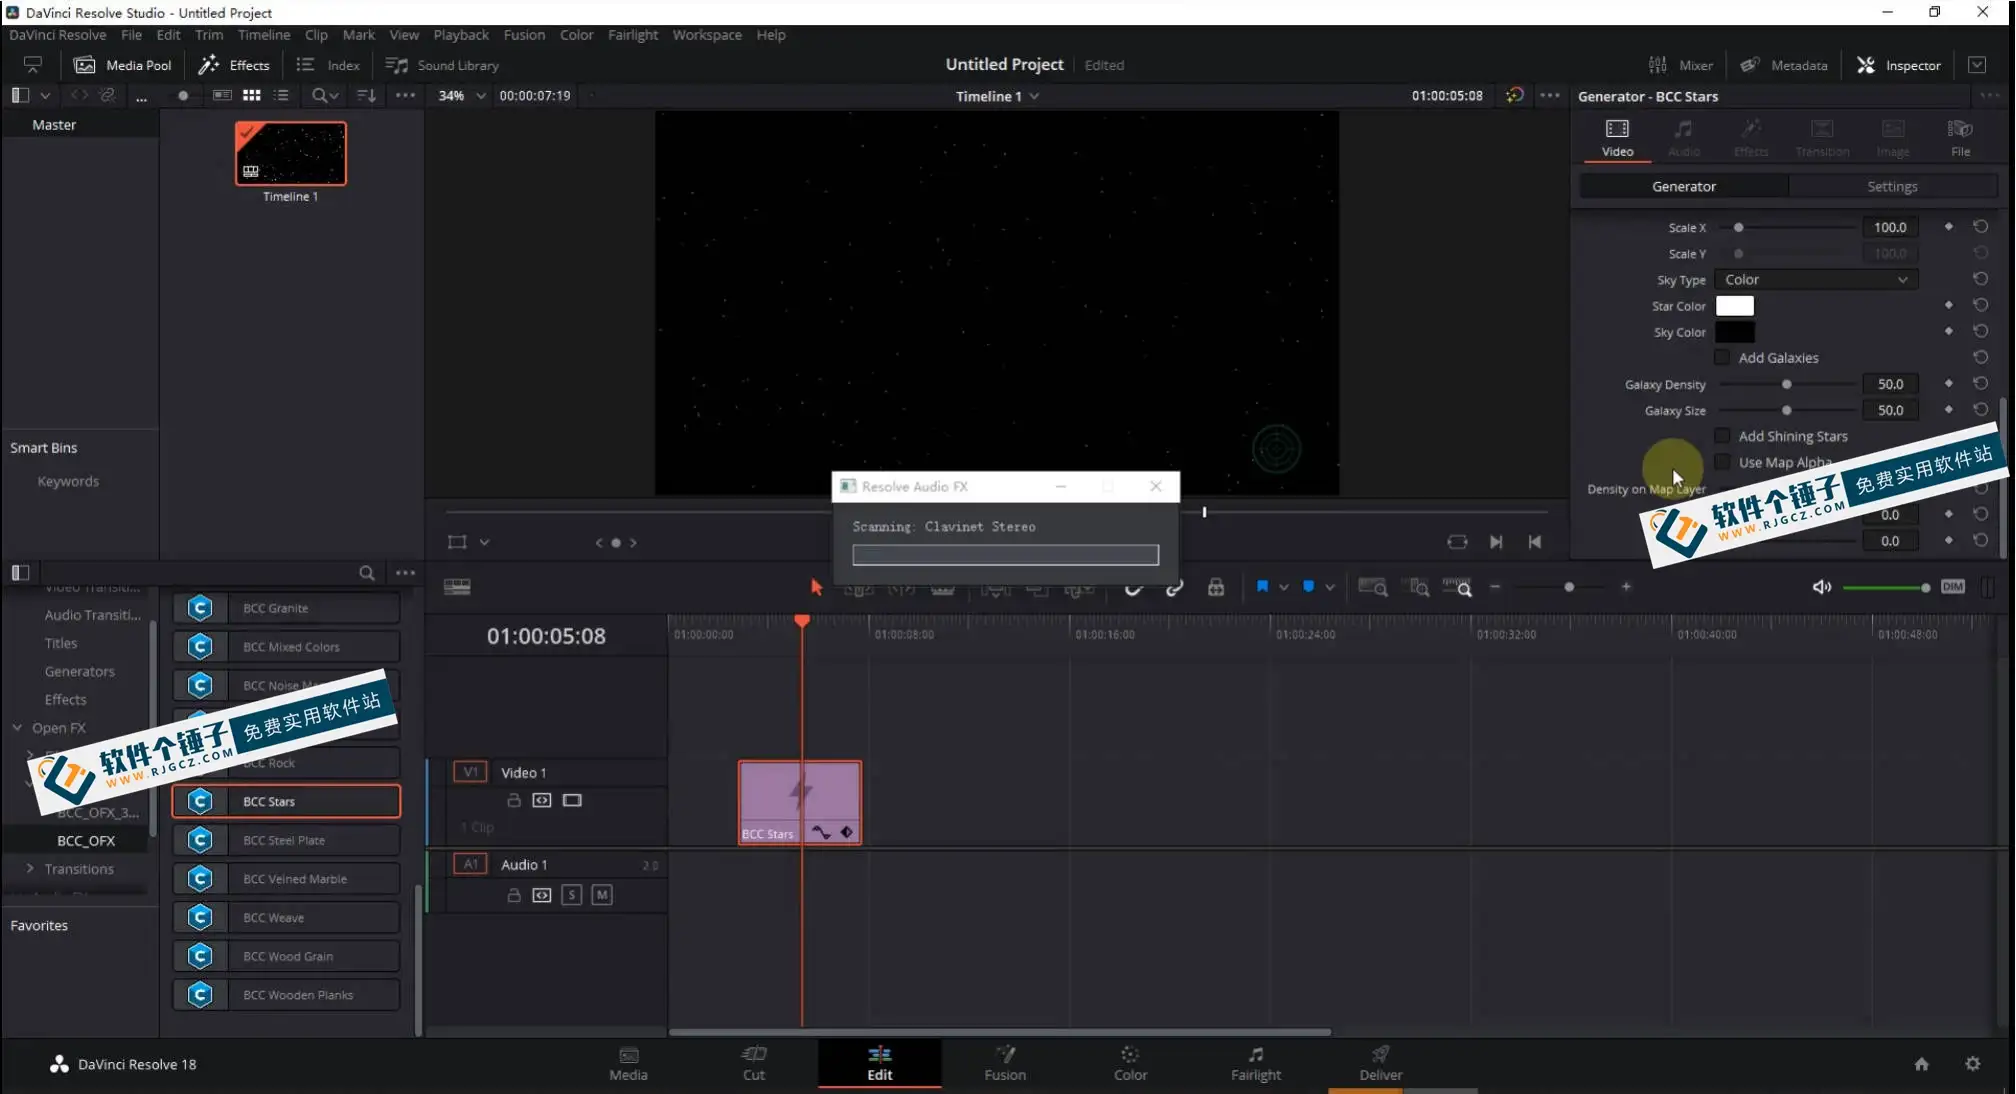Switch media pool to list view
The height and width of the screenshot is (1094, 2016).
pyautogui.click(x=281, y=95)
